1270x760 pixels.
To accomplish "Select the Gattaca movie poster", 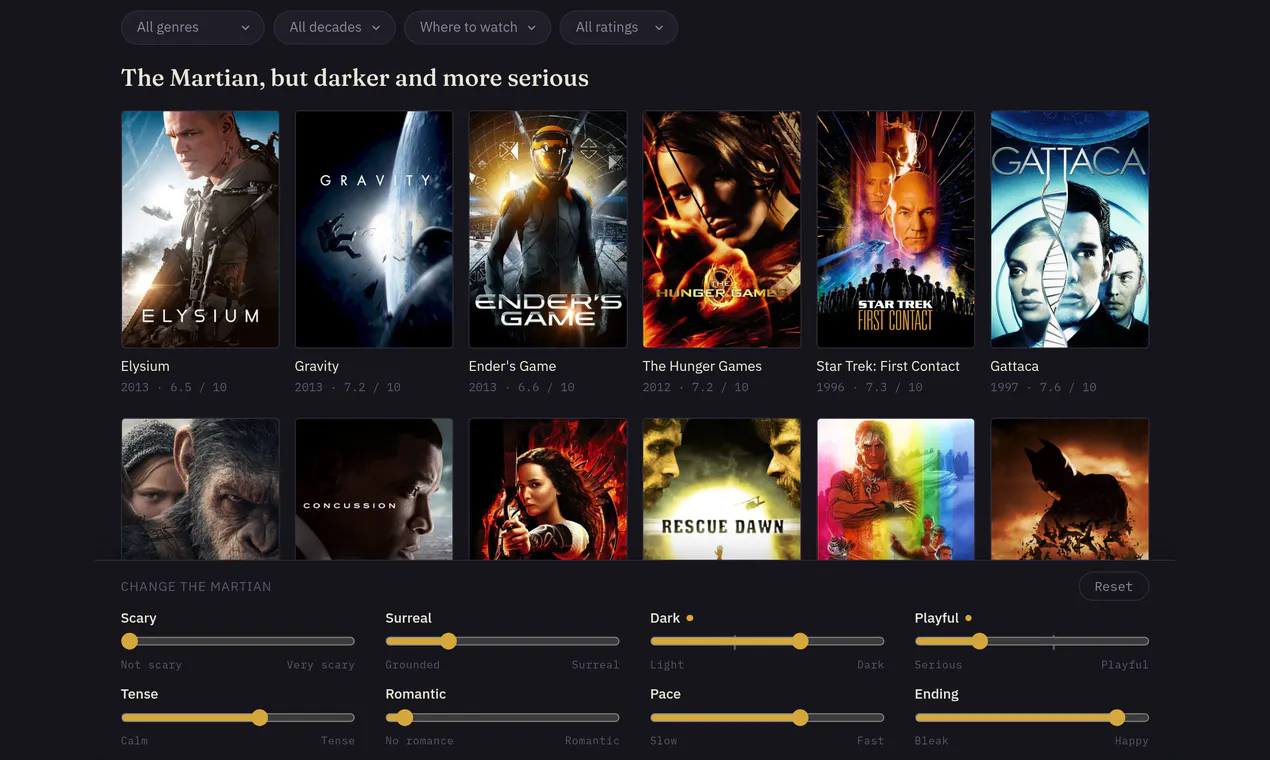I will [x=1070, y=229].
